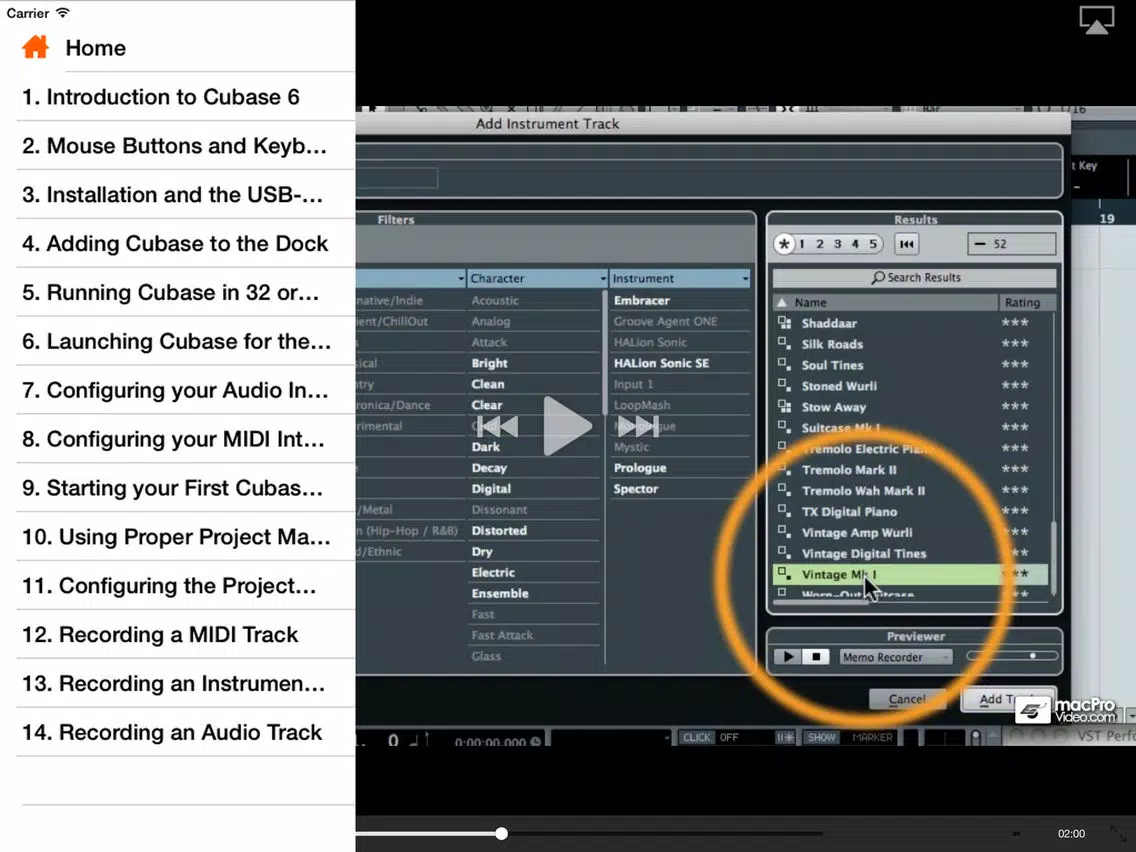Image resolution: width=1136 pixels, height=852 pixels.
Task: Toggle the SHOW marker button
Action: pyautogui.click(x=822, y=738)
